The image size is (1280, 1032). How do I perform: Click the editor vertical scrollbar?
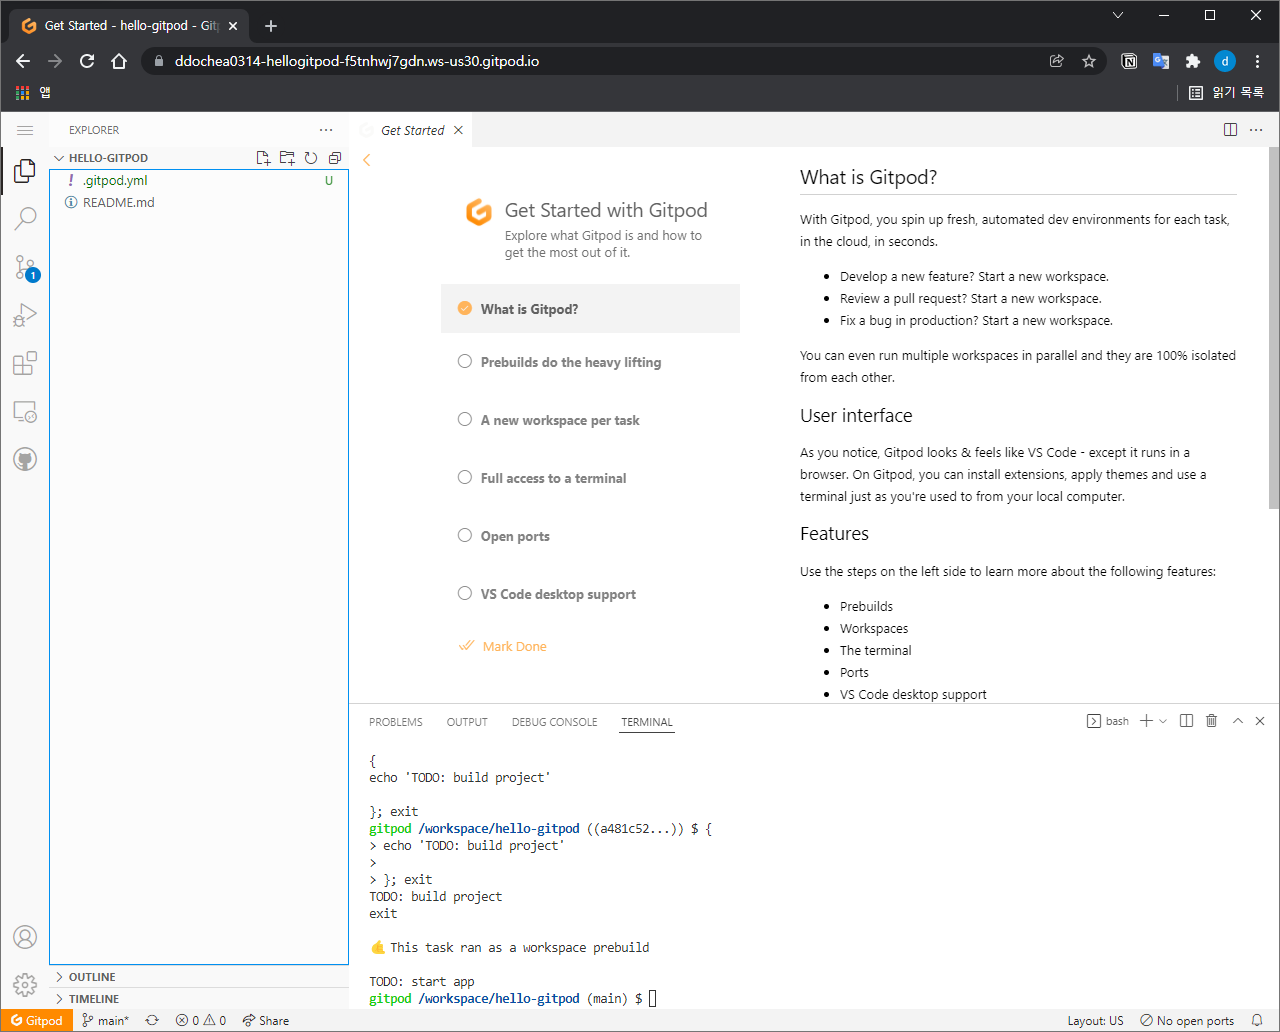1274,330
